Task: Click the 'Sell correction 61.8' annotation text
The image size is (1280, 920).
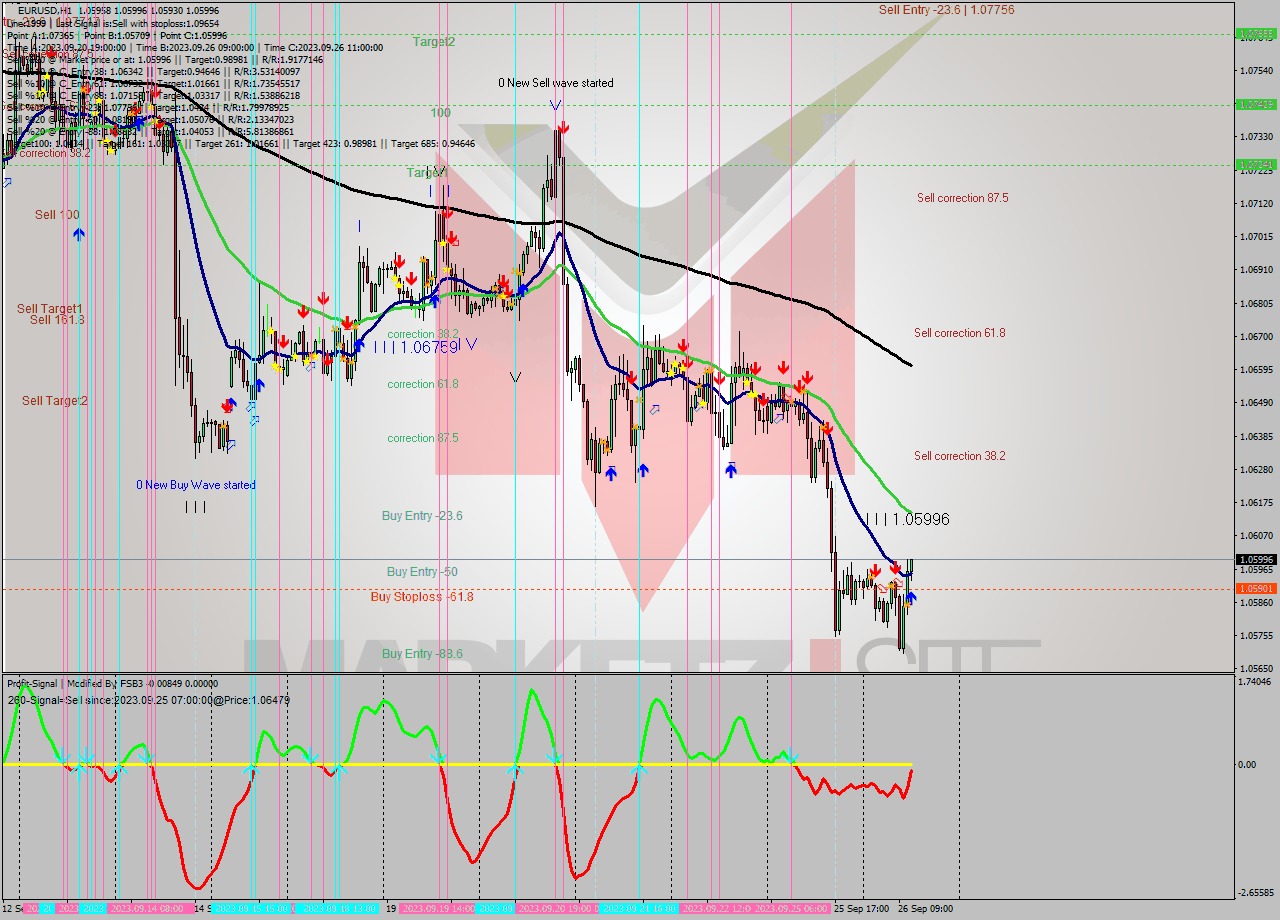Action: (x=958, y=333)
